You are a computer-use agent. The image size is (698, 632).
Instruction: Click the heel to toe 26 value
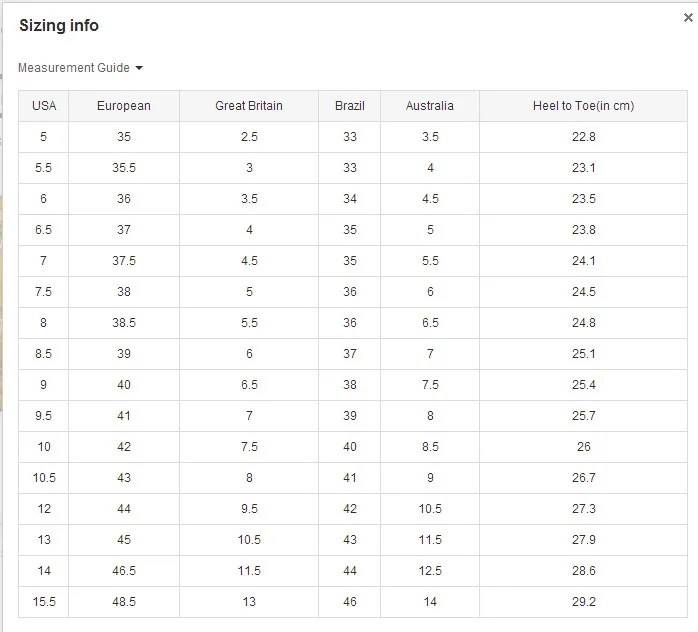point(584,447)
